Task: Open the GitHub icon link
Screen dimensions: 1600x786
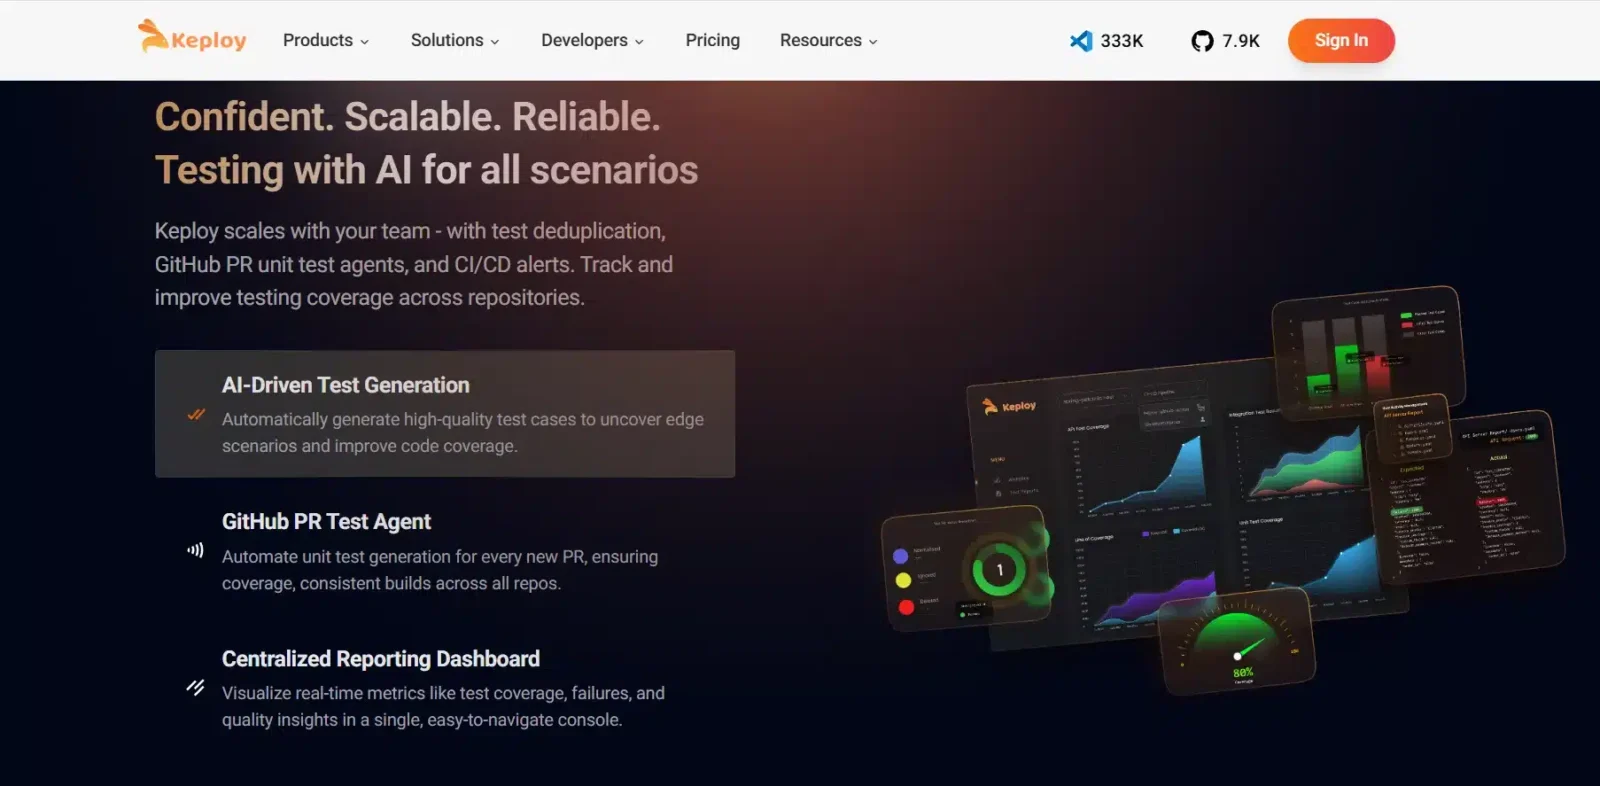Action: 1202,41
